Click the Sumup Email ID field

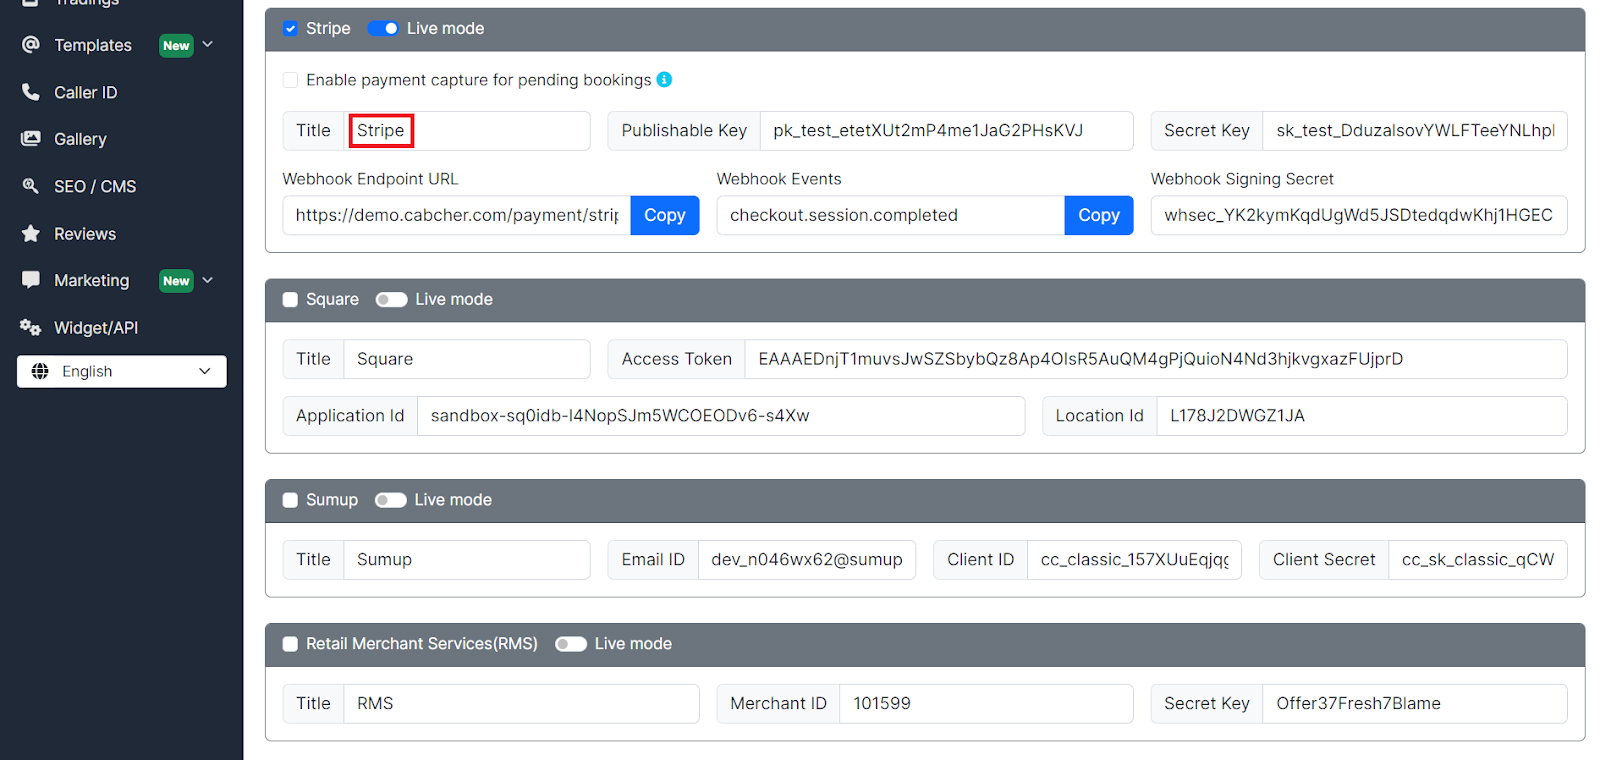pyautogui.click(x=807, y=560)
